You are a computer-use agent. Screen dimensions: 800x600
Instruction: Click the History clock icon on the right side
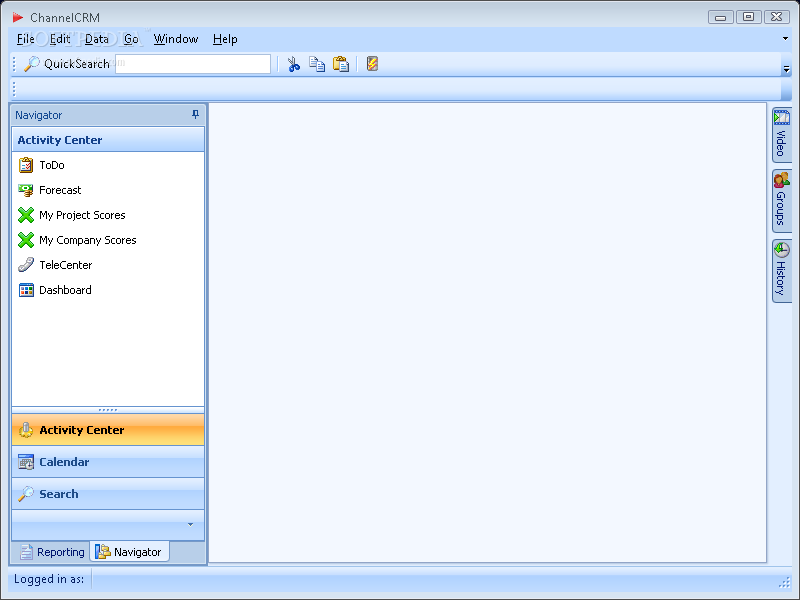click(x=781, y=250)
